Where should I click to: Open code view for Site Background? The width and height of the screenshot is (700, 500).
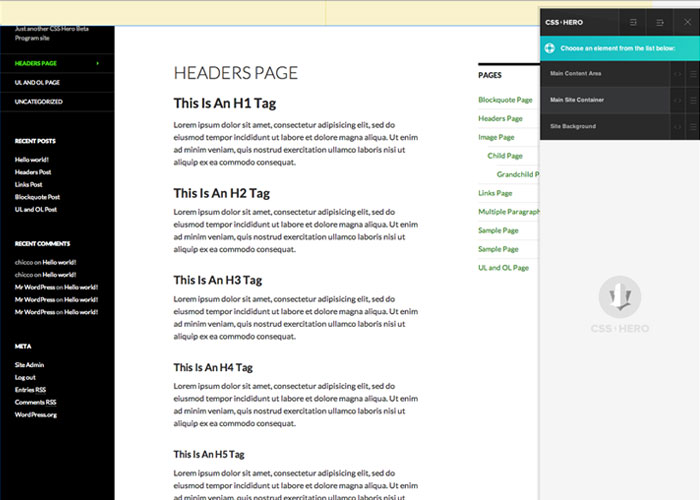pyautogui.click(x=677, y=127)
